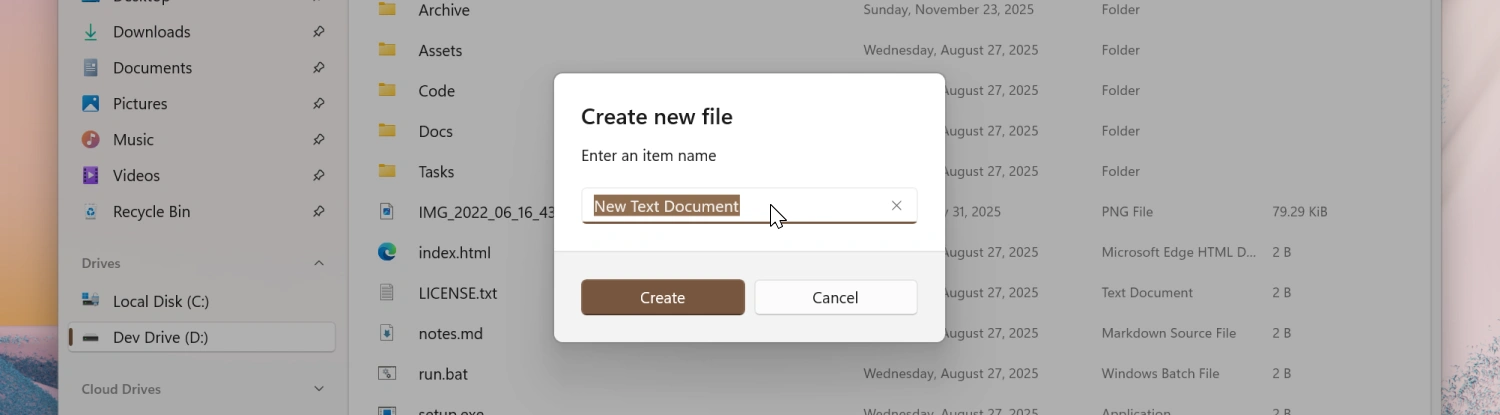Viewport: 1500px width, 415px height.
Task: Click the Recycle Bin sidebar icon
Action: pyautogui.click(x=91, y=212)
